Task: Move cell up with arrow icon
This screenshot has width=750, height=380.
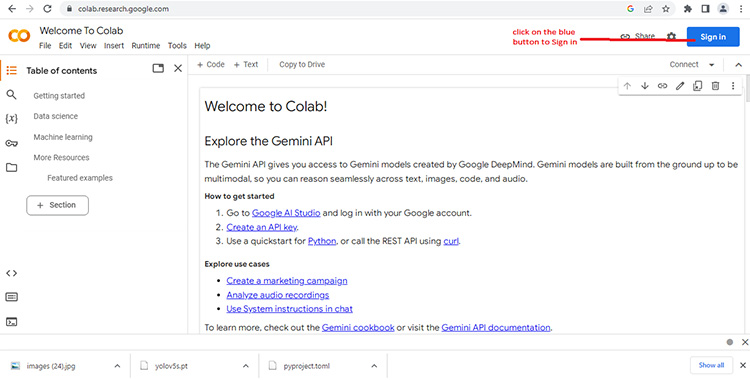Action: (x=628, y=86)
